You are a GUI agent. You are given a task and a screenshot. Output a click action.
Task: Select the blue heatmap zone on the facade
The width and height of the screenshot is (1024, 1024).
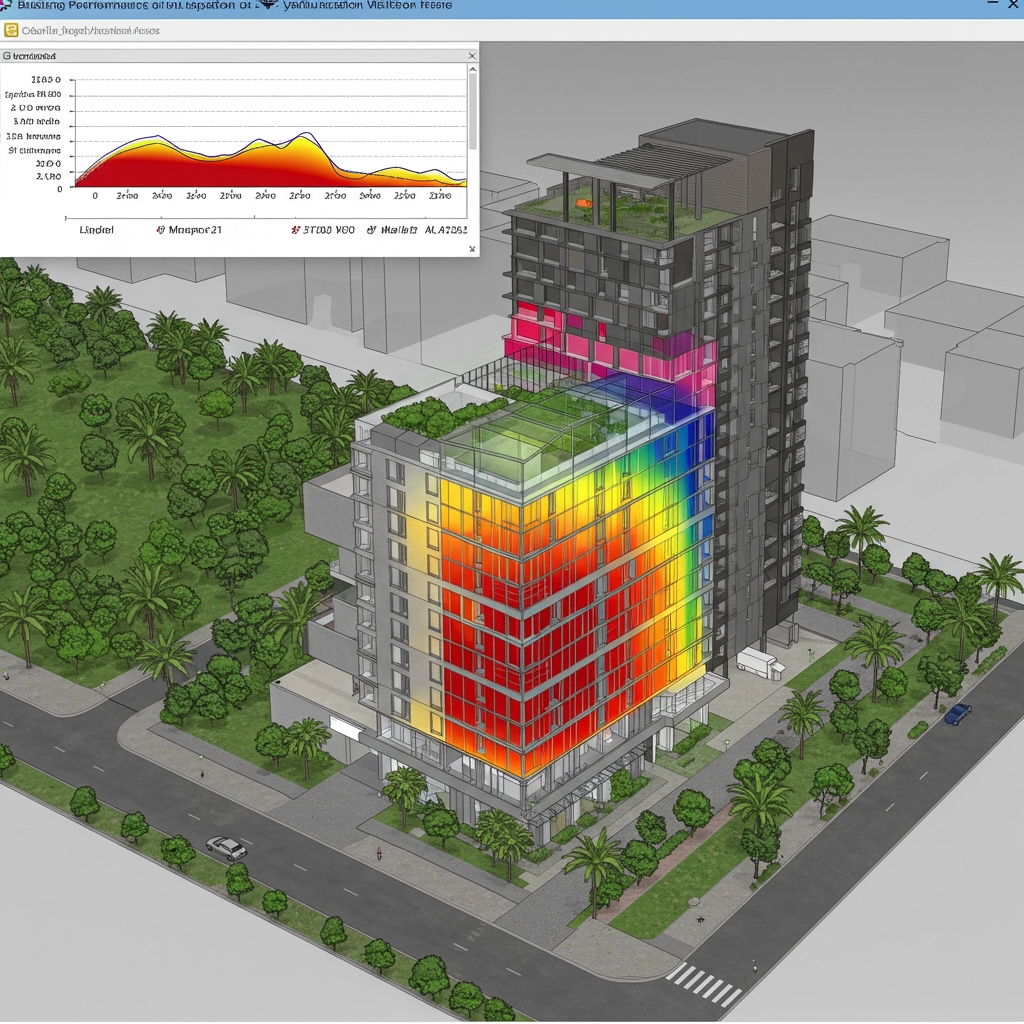pos(692,457)
